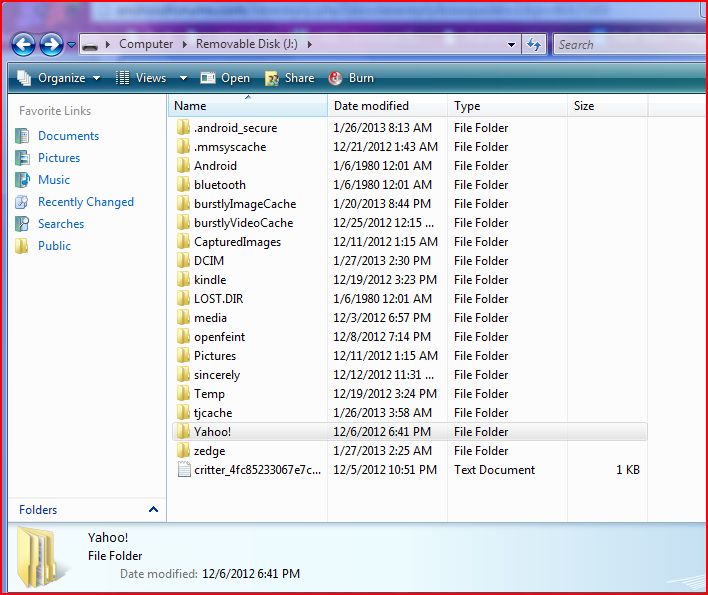Click Open in the toolbar

click(x=225, y=78)
